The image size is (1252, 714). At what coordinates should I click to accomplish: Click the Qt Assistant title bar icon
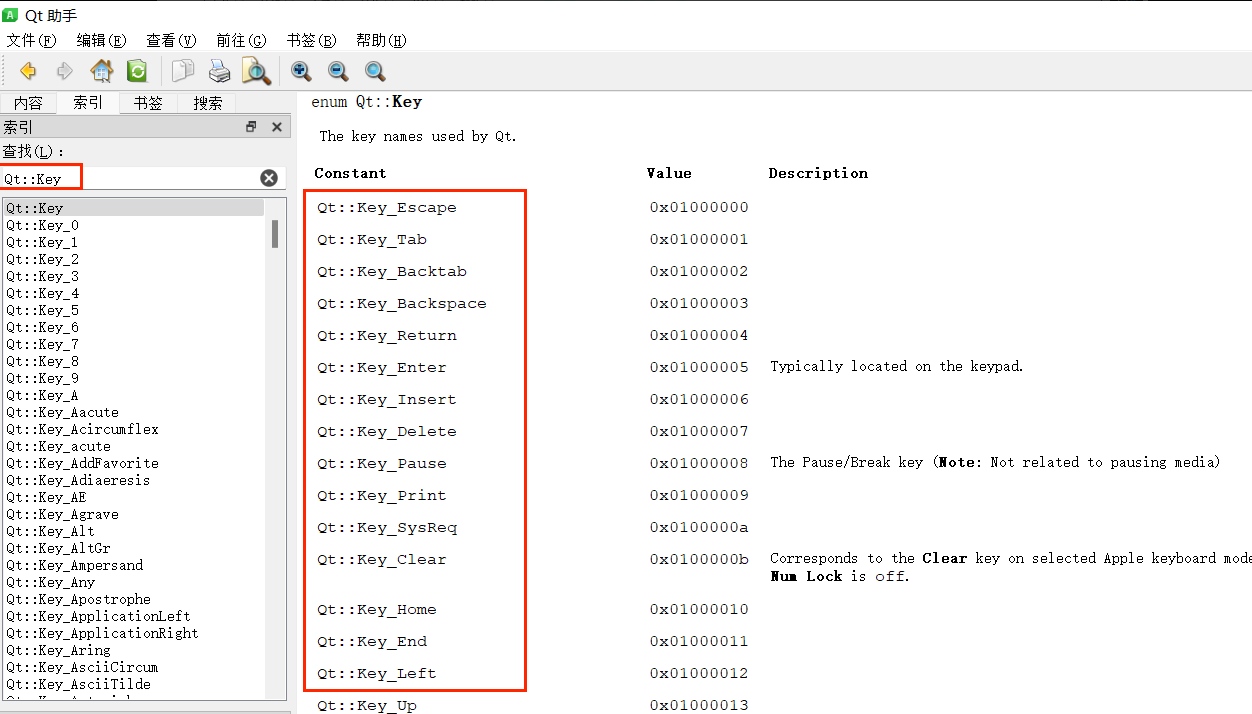point(12,14)
